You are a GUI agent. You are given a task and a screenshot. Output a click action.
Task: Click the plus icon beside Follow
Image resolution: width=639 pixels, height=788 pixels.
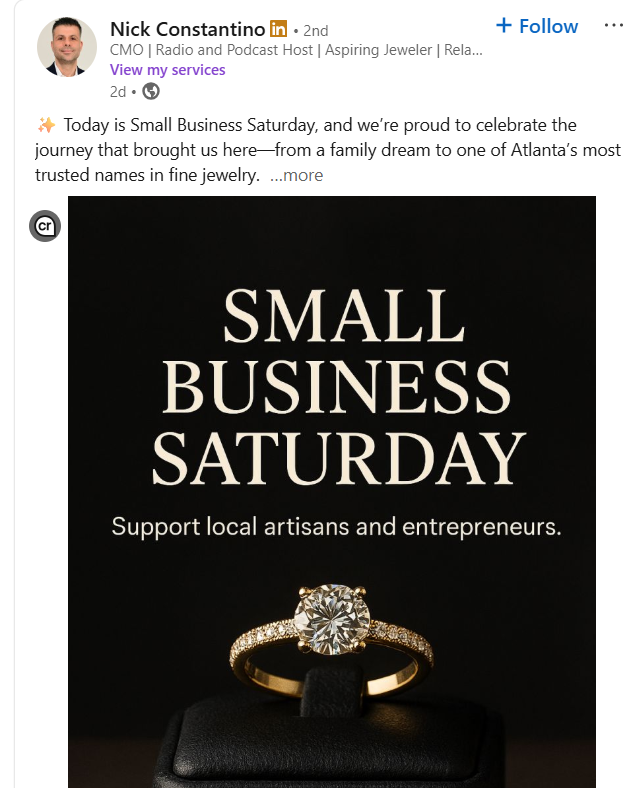pyautogui.click(x=504, y=26)
